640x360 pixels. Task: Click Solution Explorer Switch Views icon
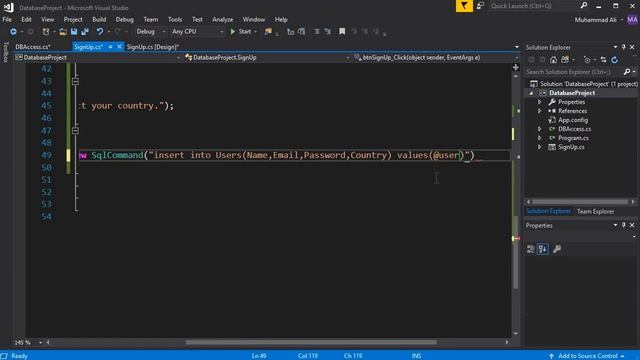click(x=565, y=60)
